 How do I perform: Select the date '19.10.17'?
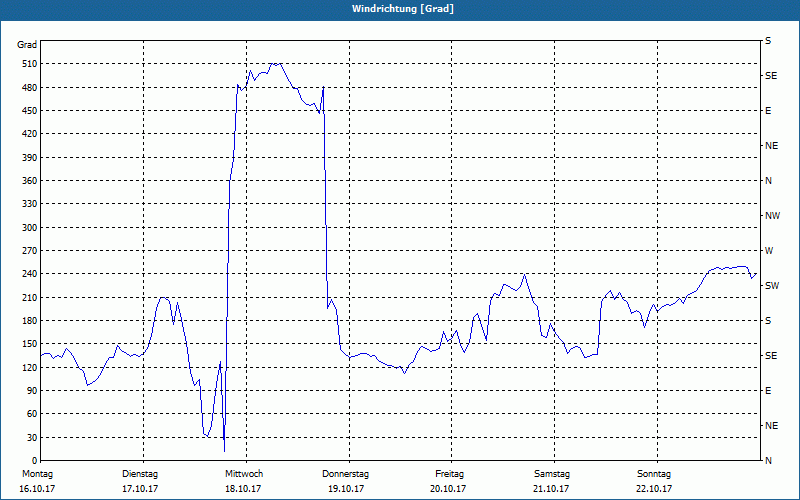click(x=346, y=489)
